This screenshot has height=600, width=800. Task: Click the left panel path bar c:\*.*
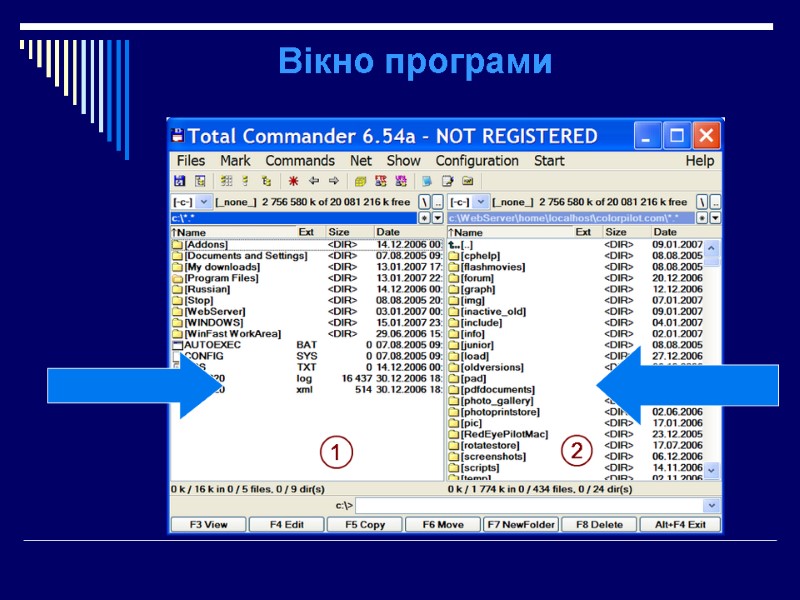[294, 218]
